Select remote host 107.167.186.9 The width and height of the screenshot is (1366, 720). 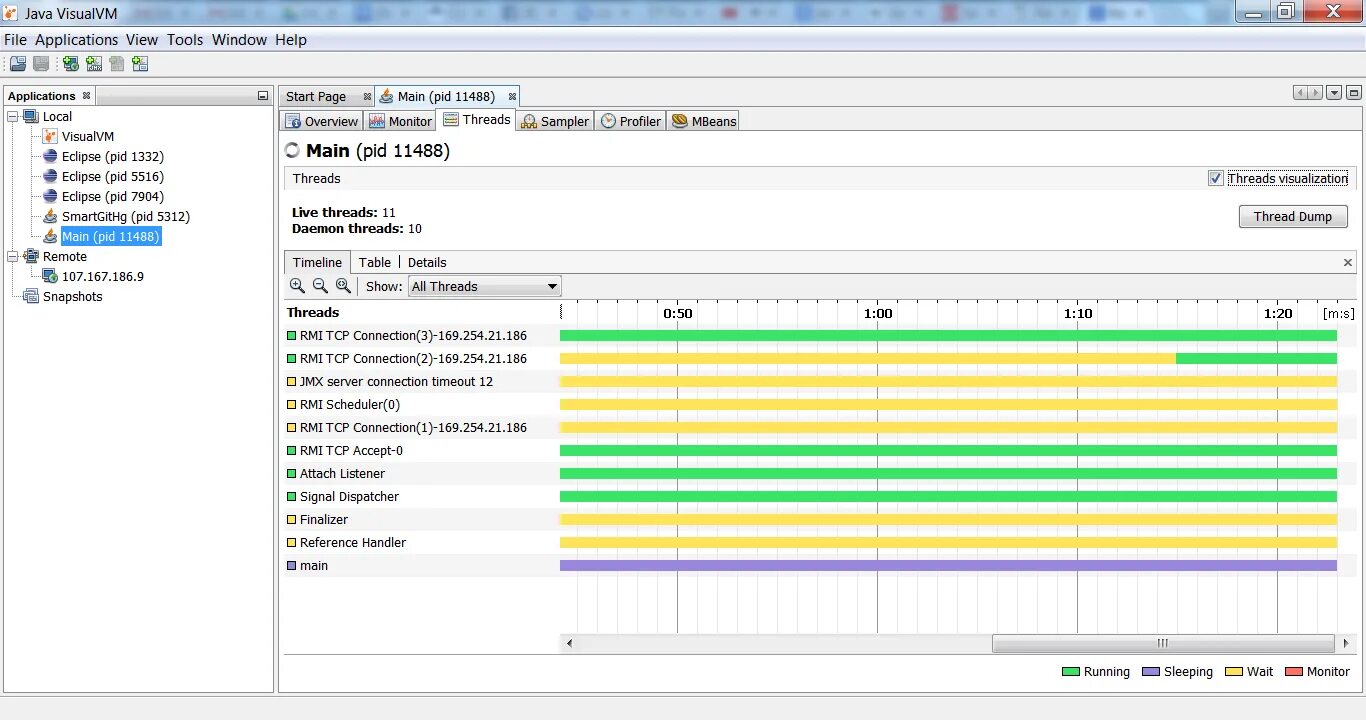102,276
